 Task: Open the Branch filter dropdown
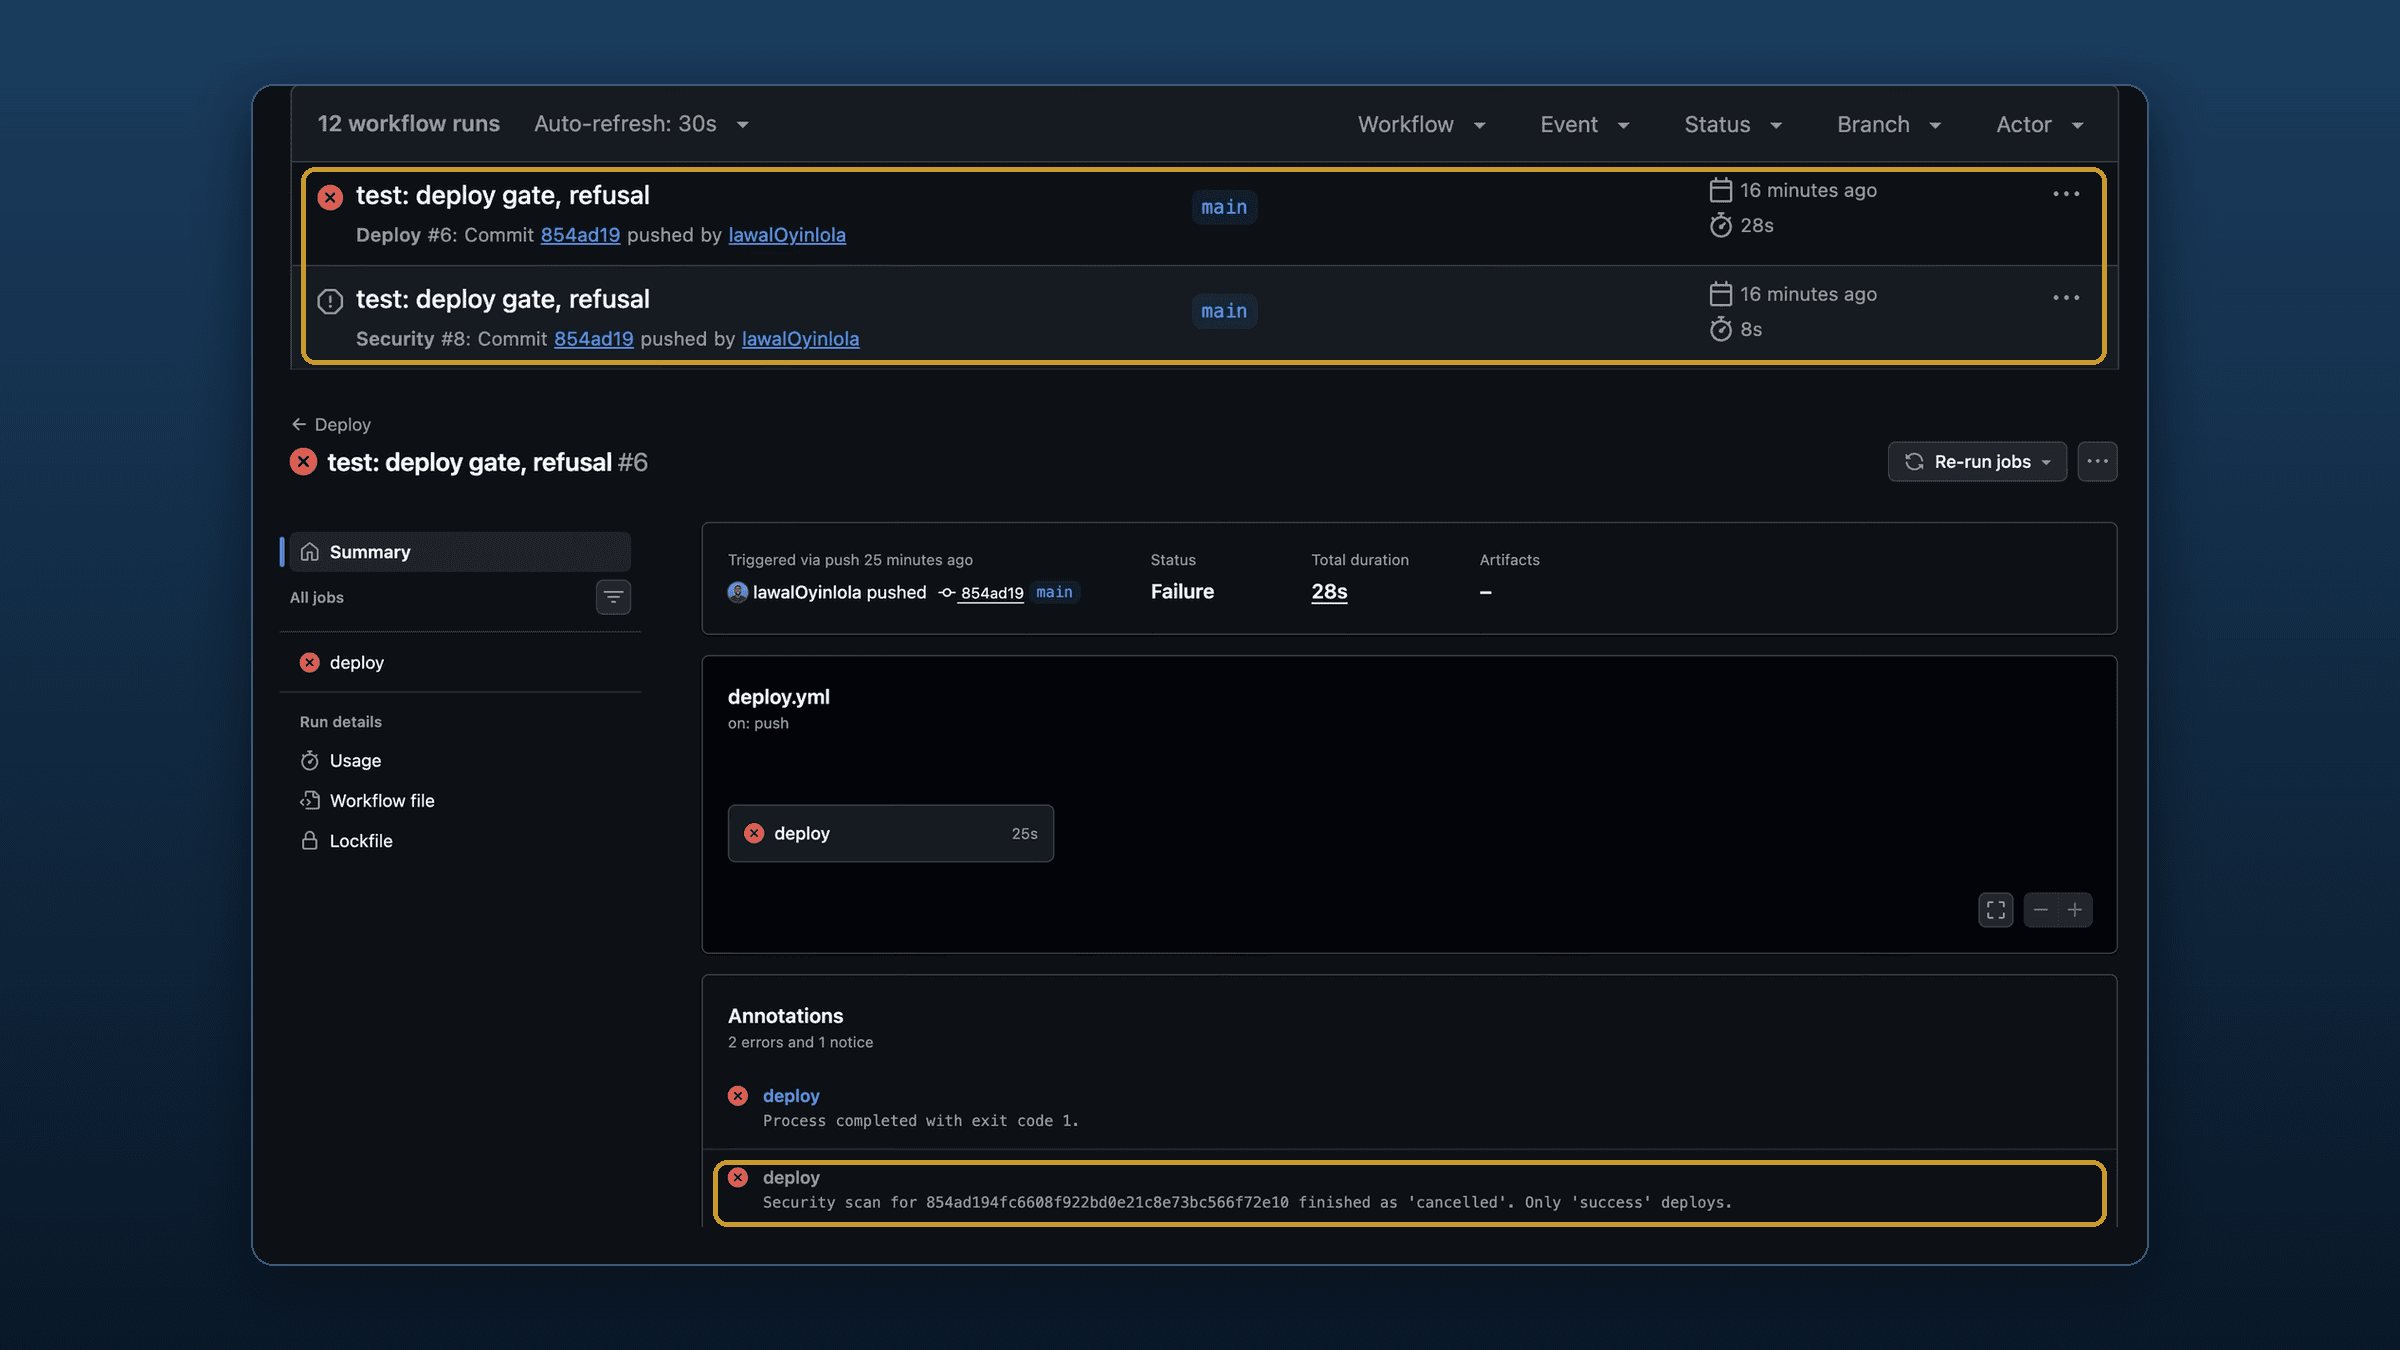(1889, 125)
